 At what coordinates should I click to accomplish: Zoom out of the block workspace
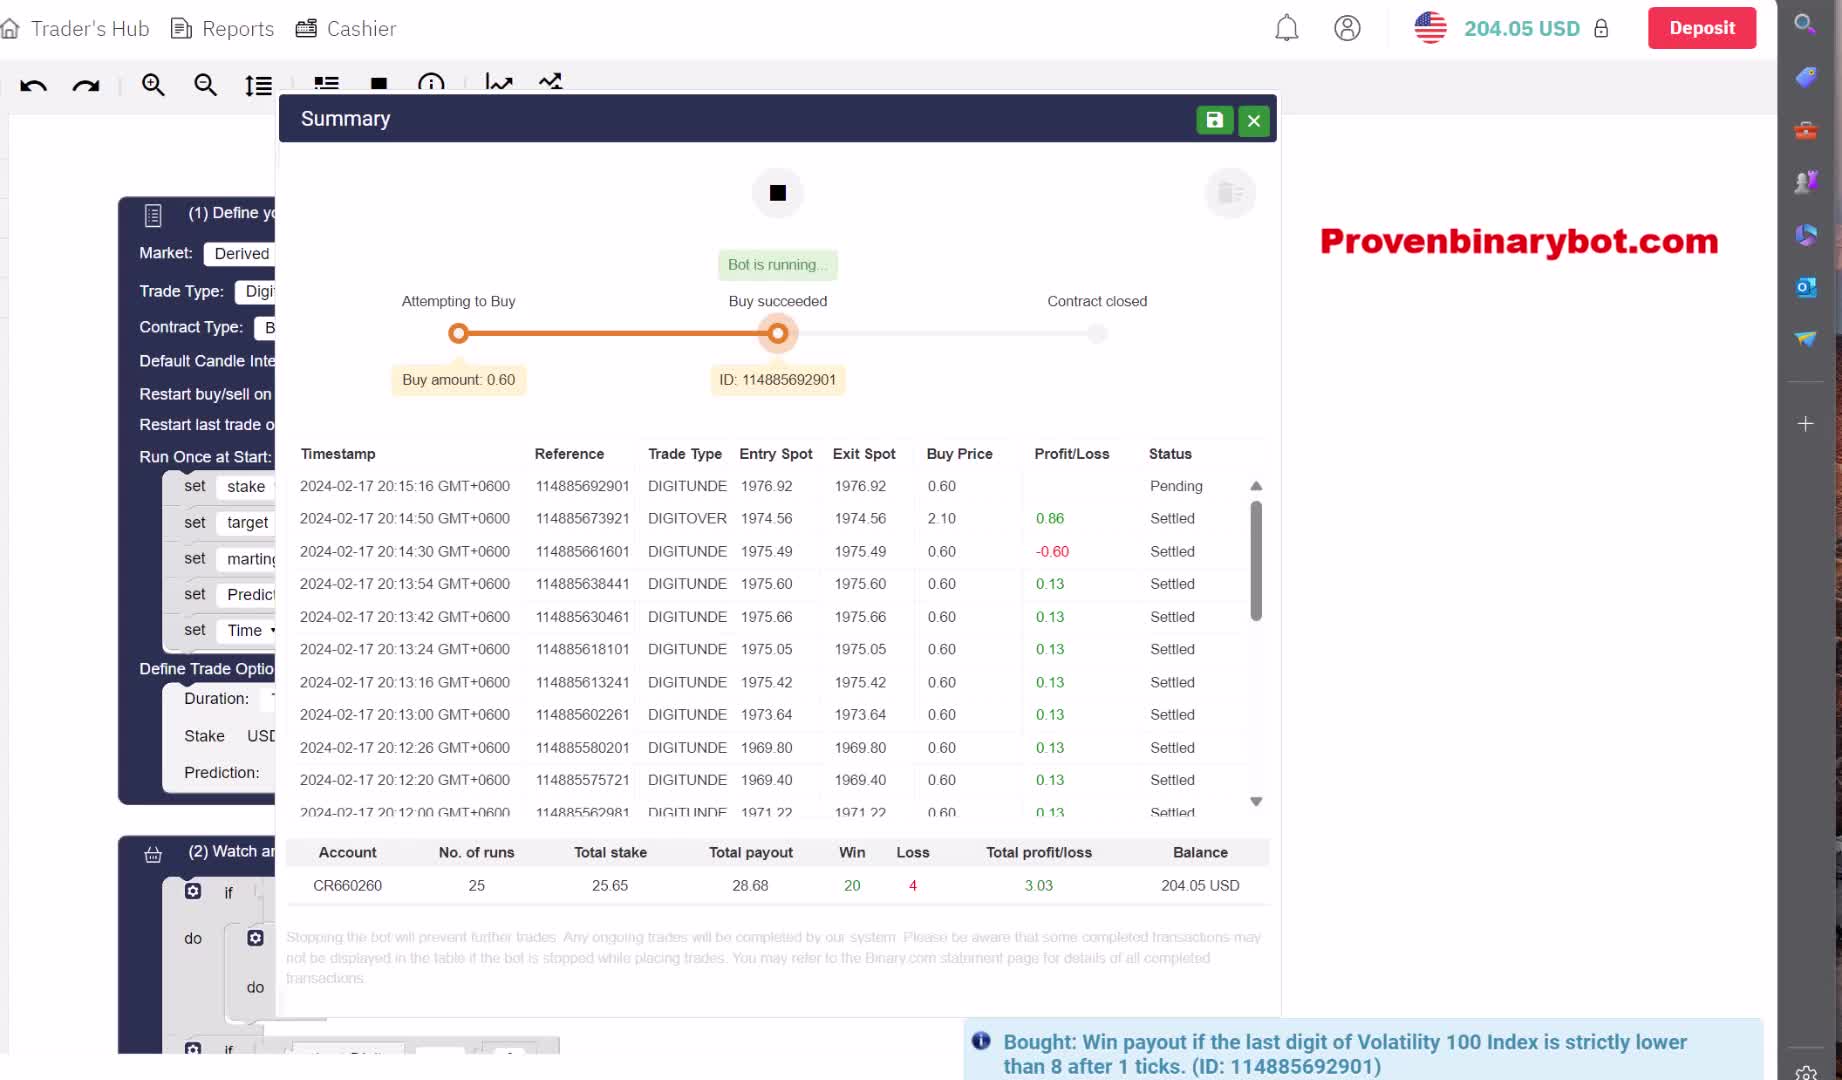click(205, 85)
